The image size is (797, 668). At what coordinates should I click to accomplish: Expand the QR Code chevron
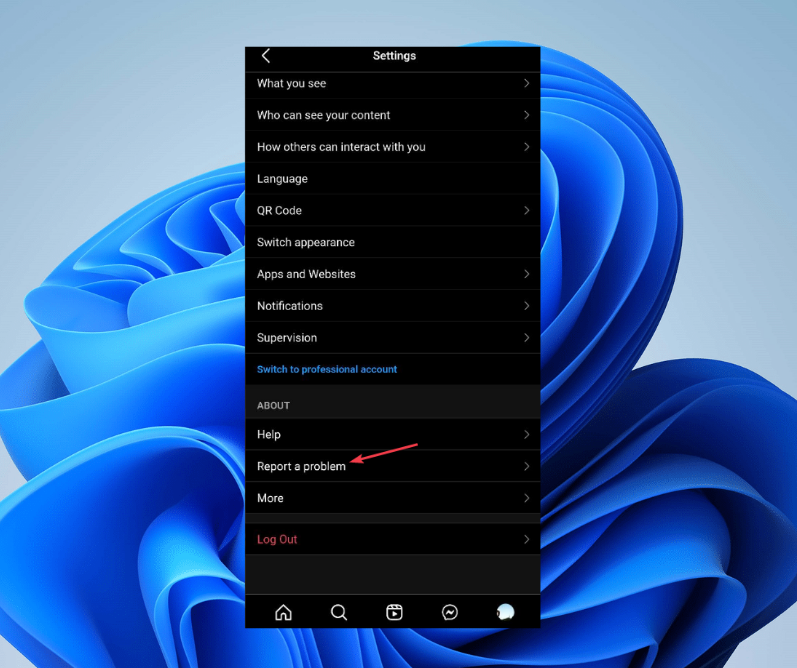tap(527, 210)
